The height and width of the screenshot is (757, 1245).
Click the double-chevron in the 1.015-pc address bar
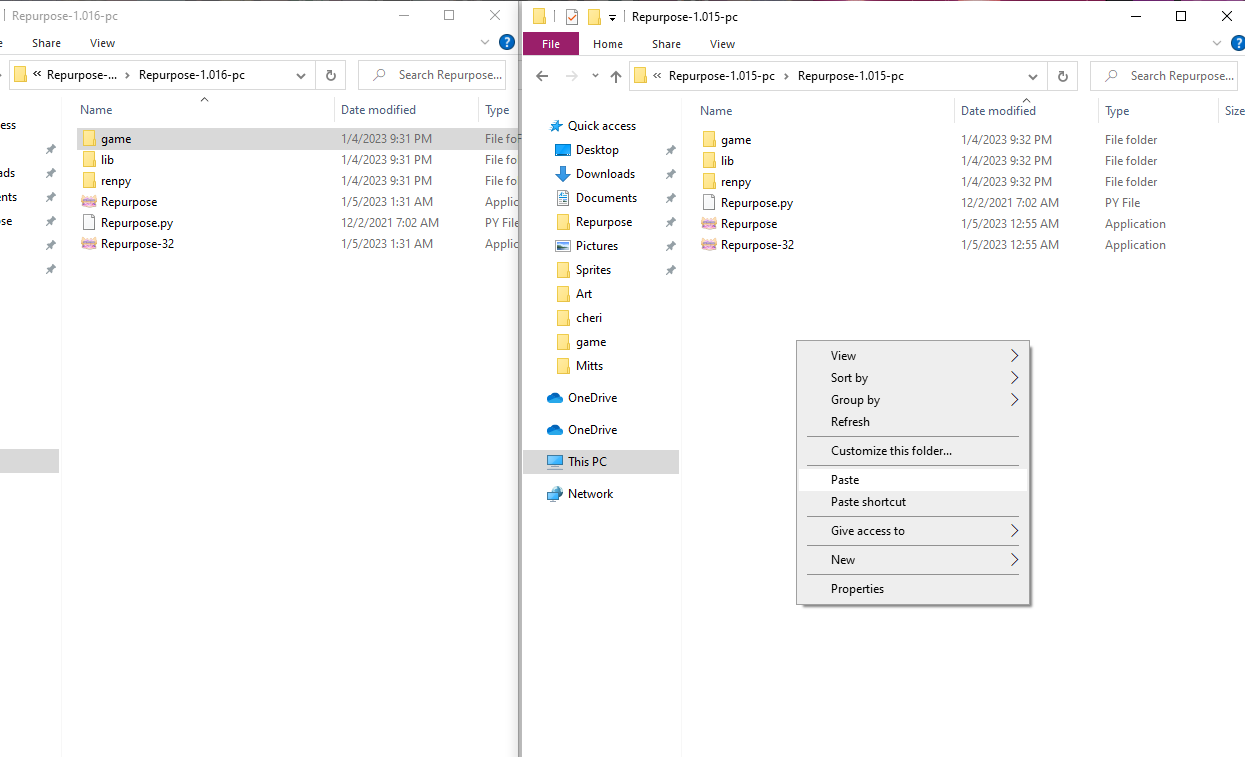pyautogui.click(x=656, y=76)
